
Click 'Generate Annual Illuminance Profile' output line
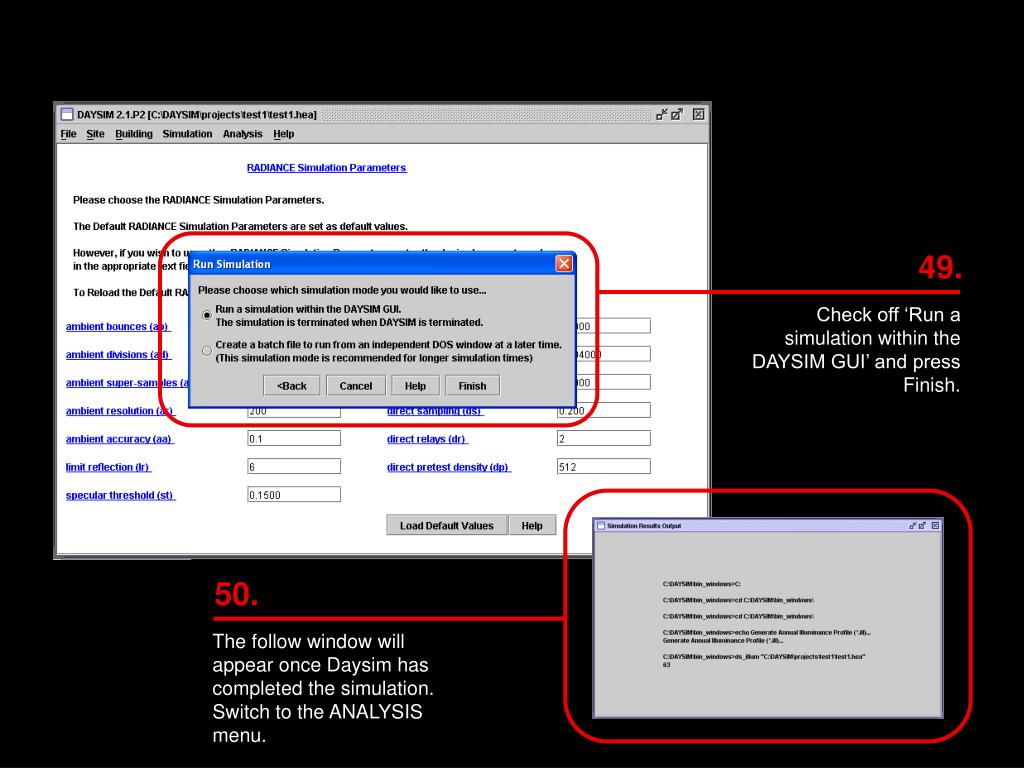pos(723,641)
